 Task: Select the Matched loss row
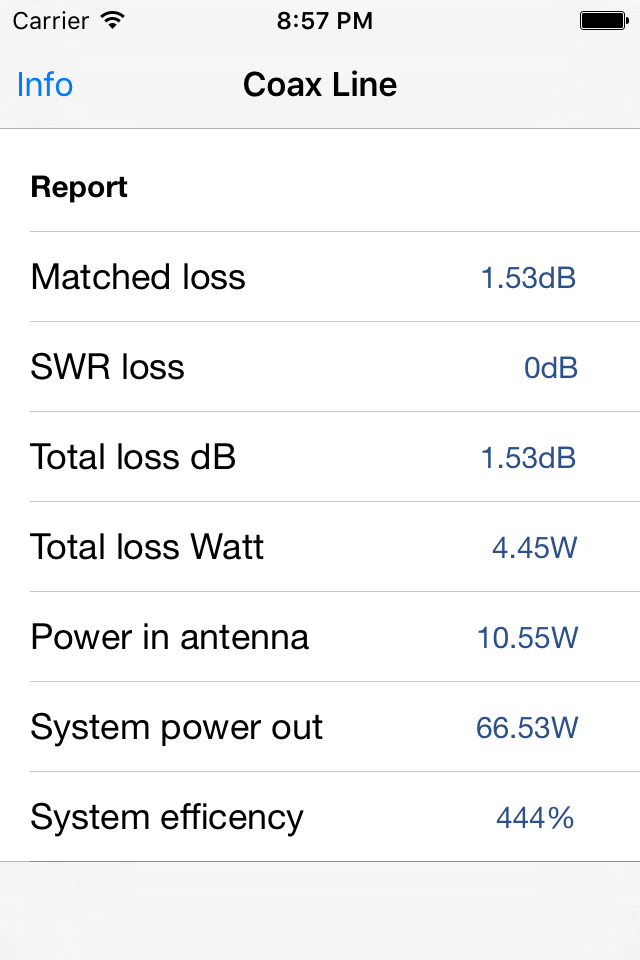[x=320, y=277]
